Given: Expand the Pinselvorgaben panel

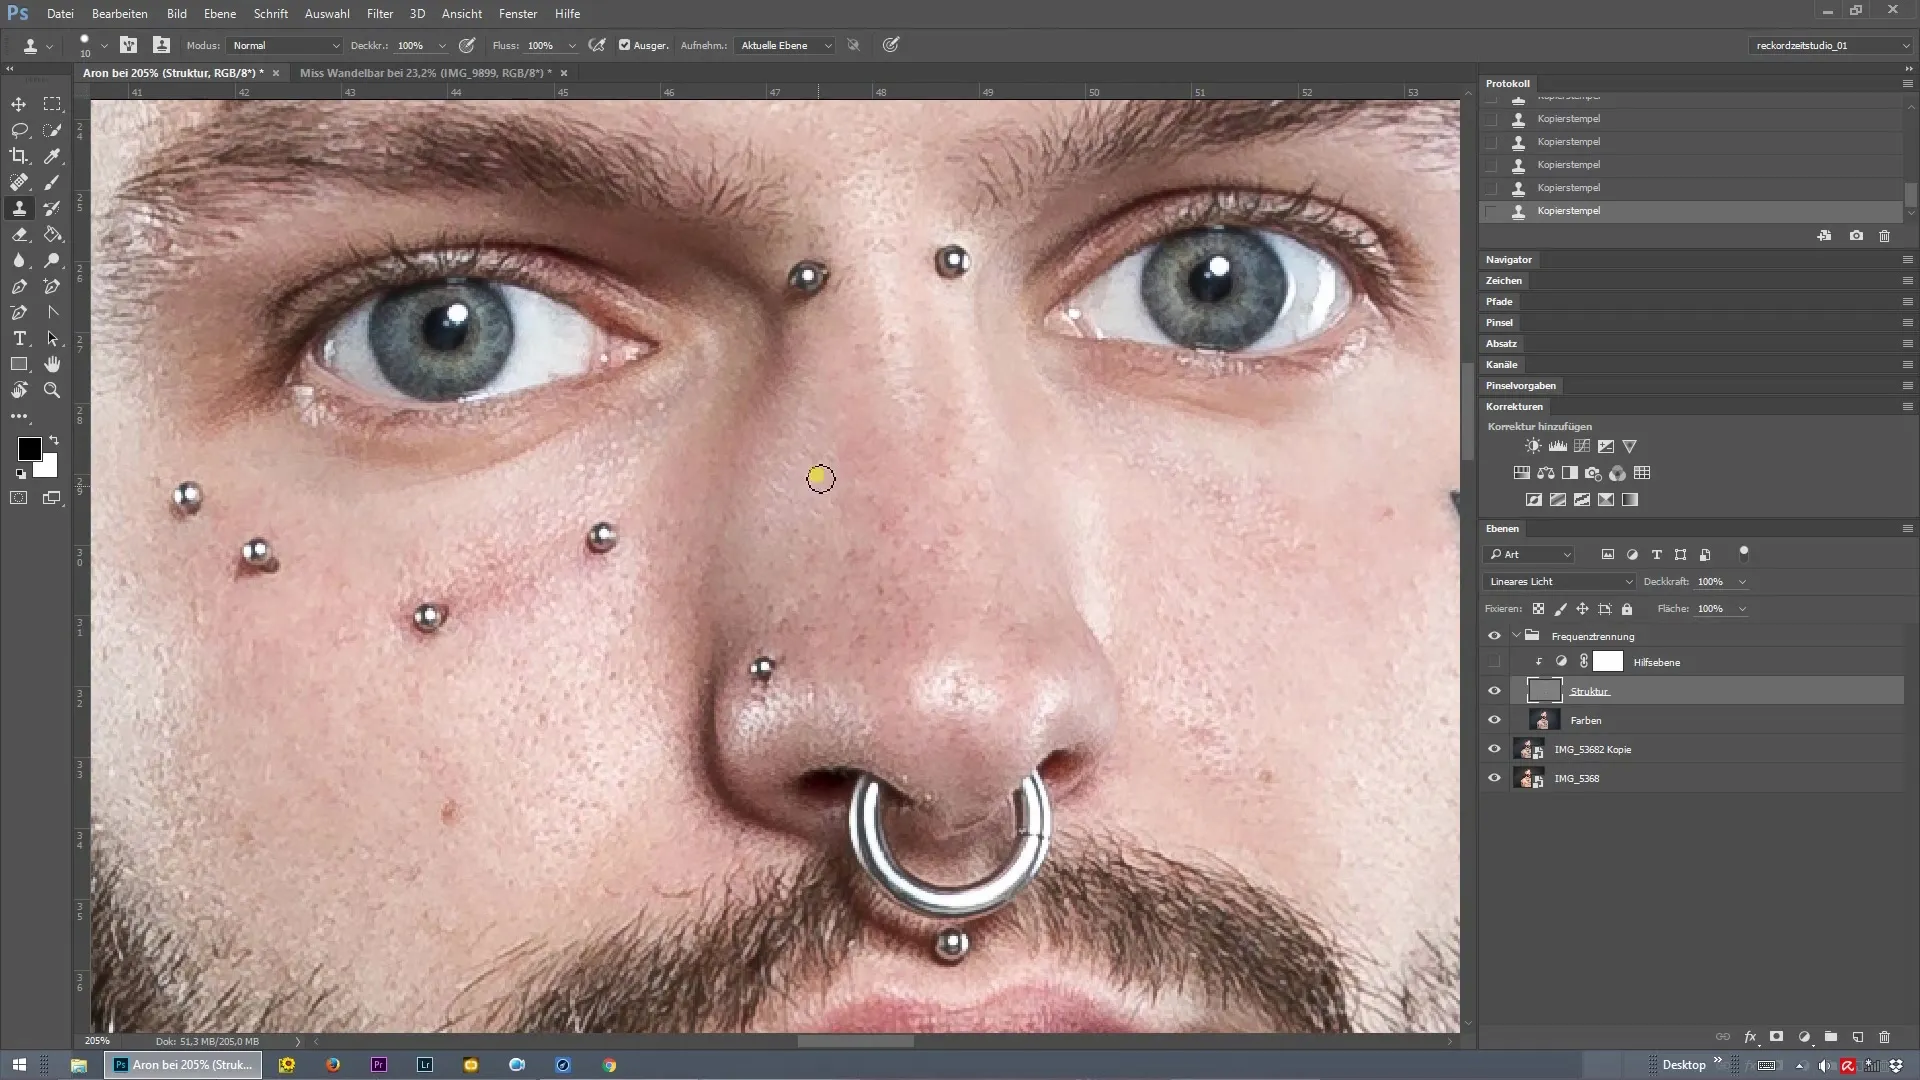Looking at the screenshot, I should [x=1521, y=385].
